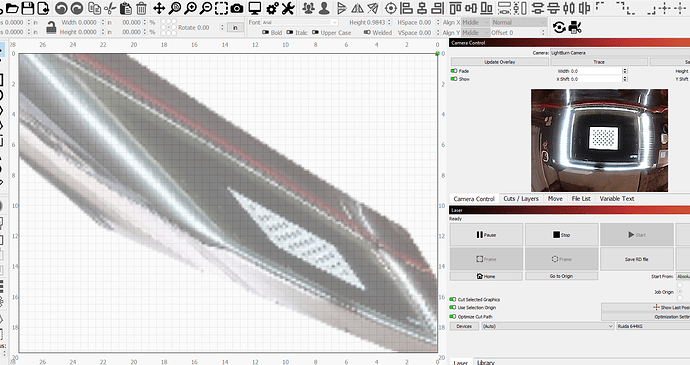Expand the (Auto) port dropdown

tap(548, 326)
